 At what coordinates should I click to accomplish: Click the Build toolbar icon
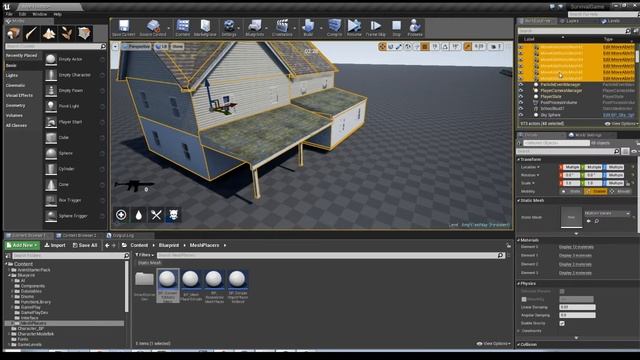tap(308, 27)
